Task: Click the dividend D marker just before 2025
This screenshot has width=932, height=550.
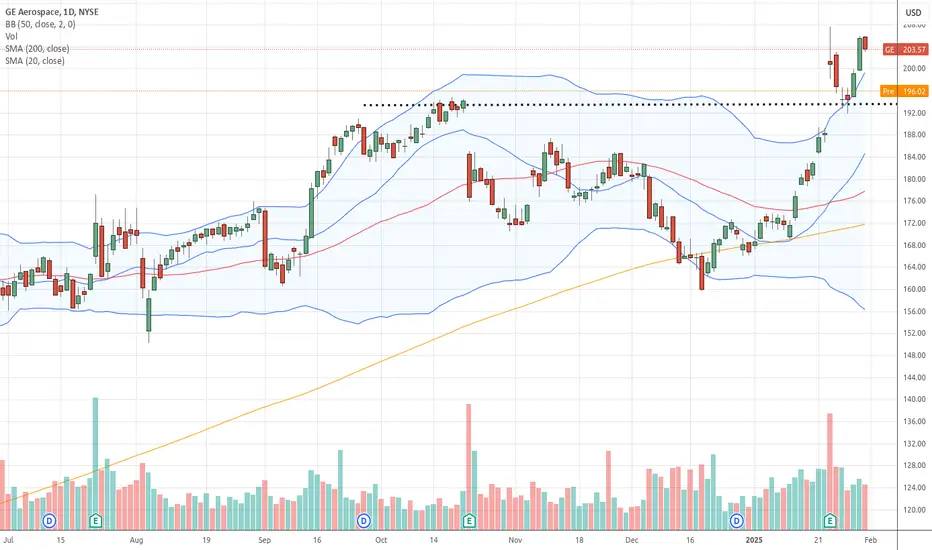Action: click(x=736, y=521)
